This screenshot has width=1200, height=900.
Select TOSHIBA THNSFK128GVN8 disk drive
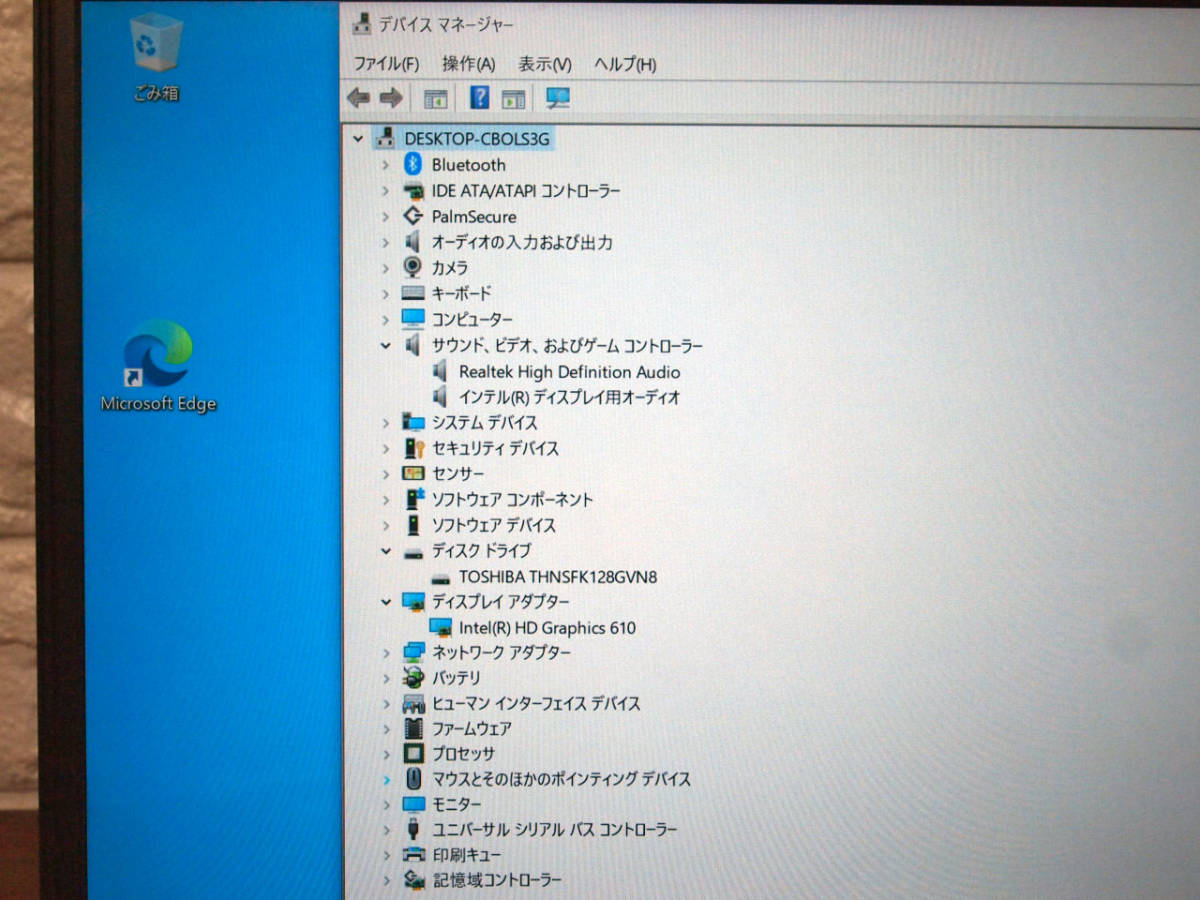point(558,577)
